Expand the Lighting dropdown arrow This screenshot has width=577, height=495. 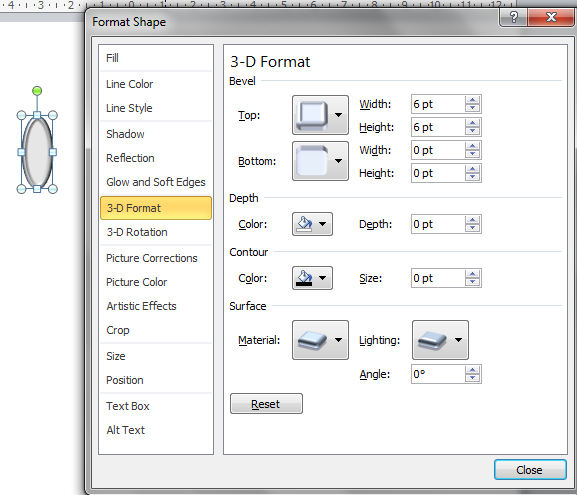coord(458,340)
